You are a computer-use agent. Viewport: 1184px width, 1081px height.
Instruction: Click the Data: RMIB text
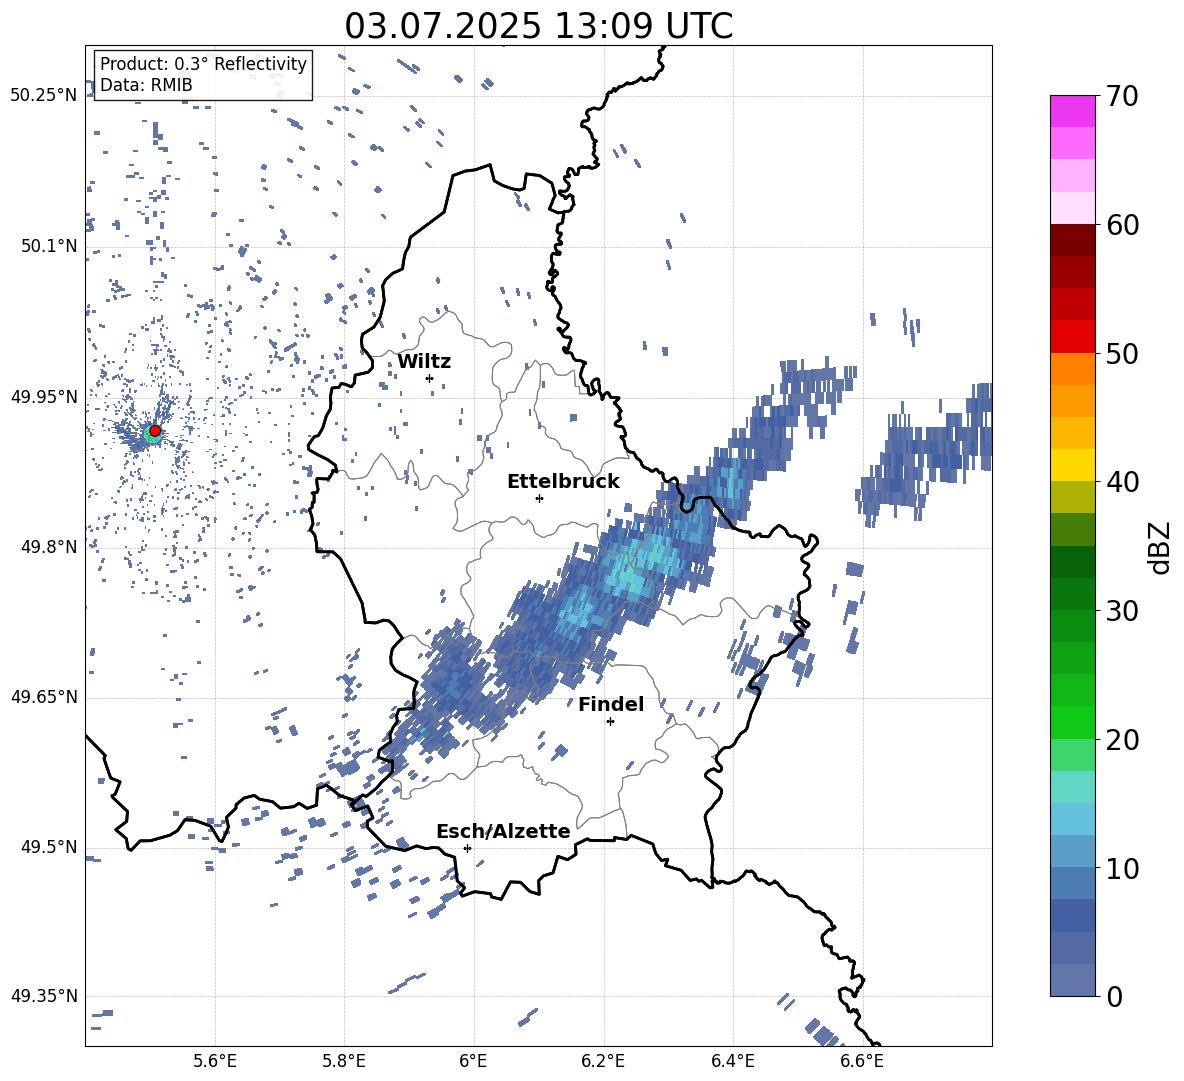[x=146, y=85]
